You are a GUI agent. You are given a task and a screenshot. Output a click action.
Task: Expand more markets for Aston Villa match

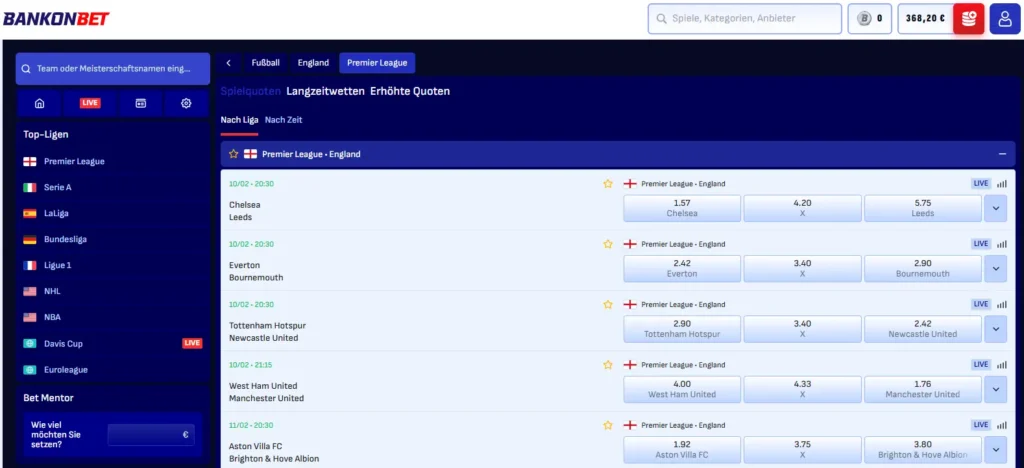point(995,450)
